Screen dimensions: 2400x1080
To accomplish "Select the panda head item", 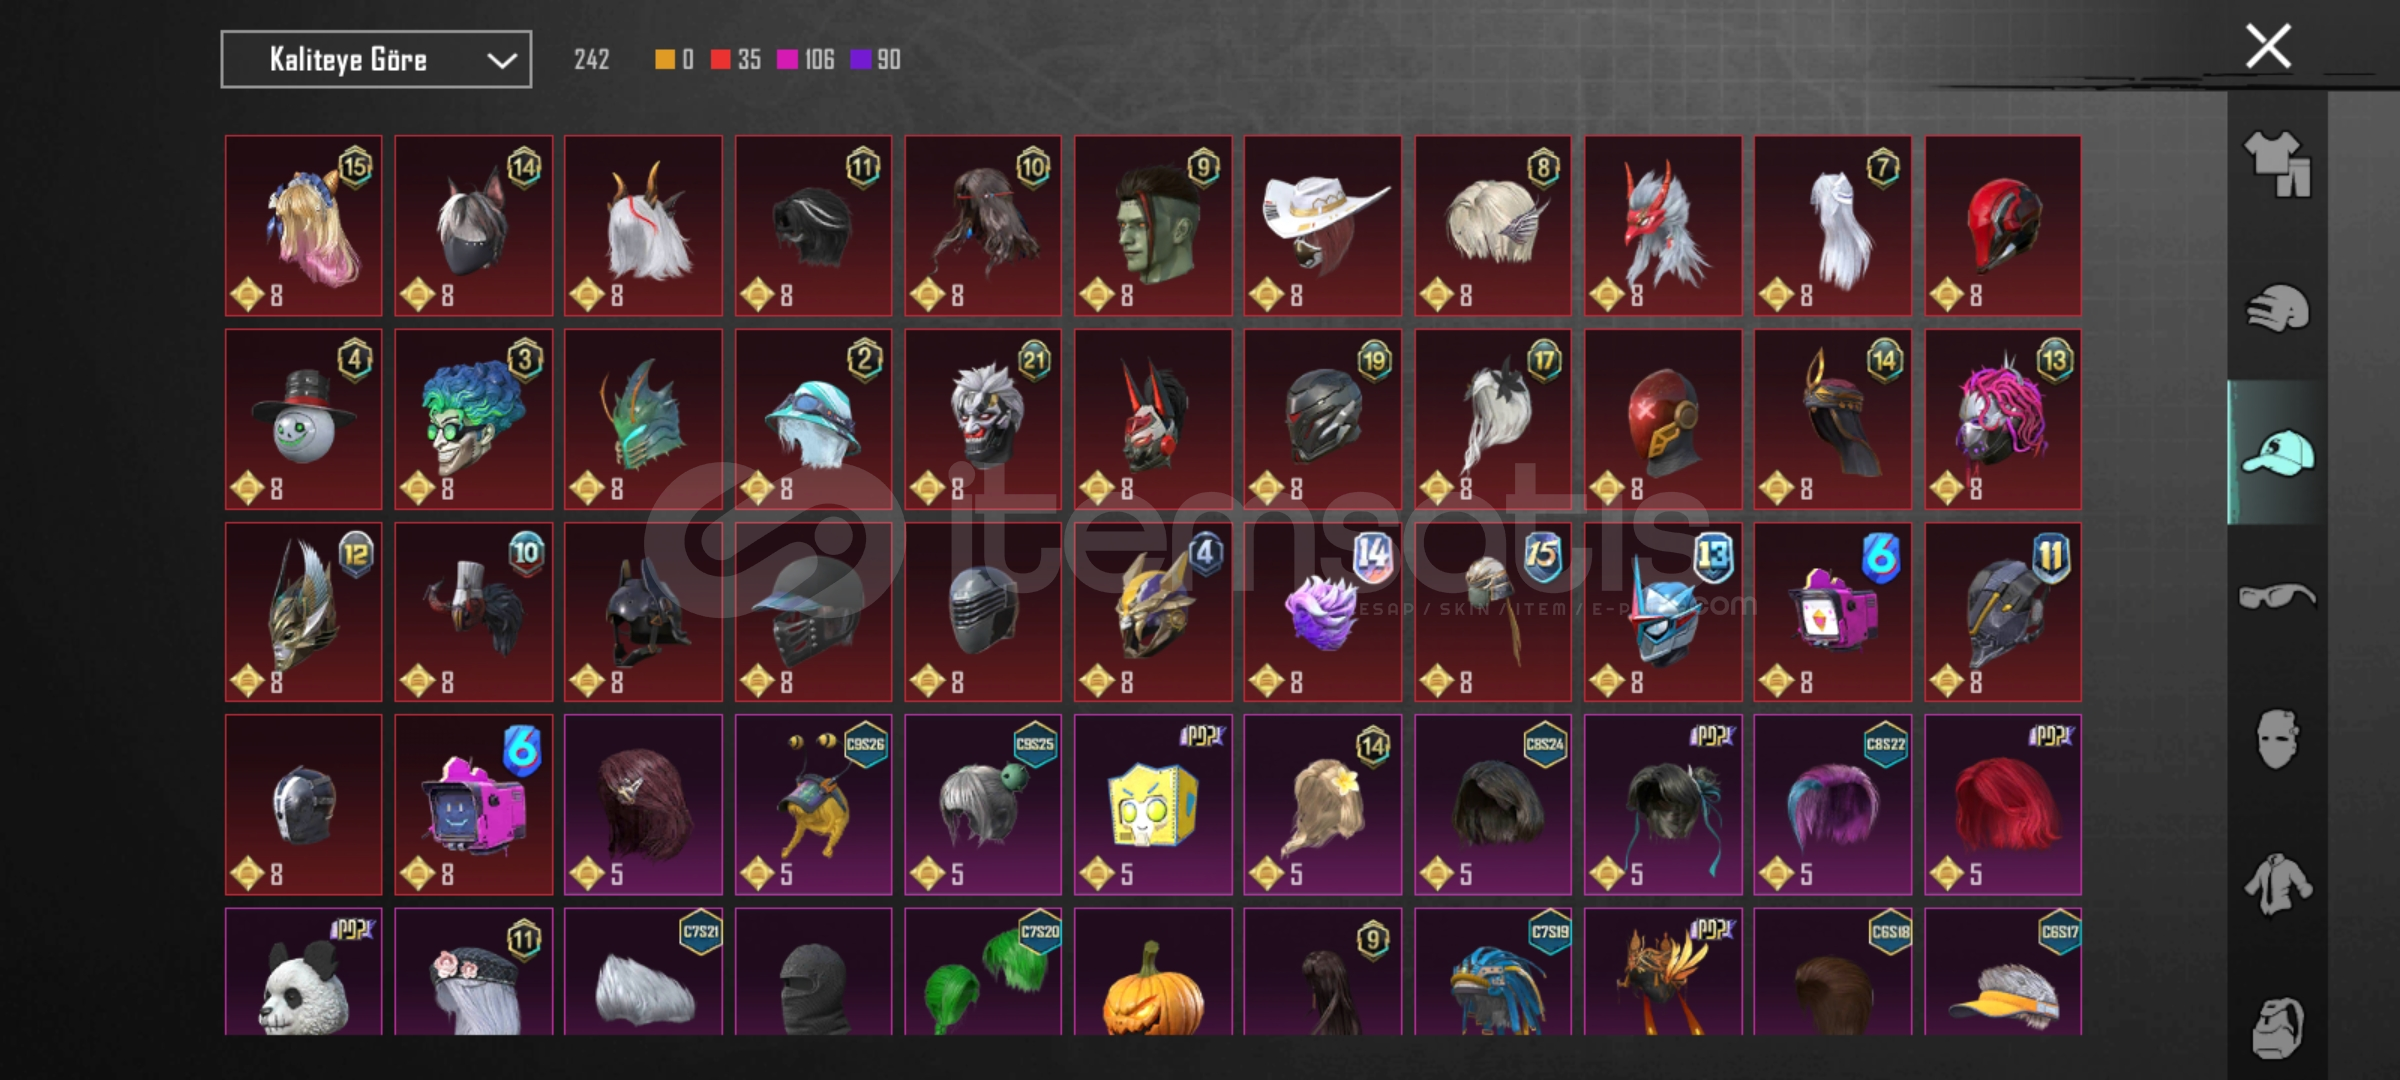I will [304, 971].
